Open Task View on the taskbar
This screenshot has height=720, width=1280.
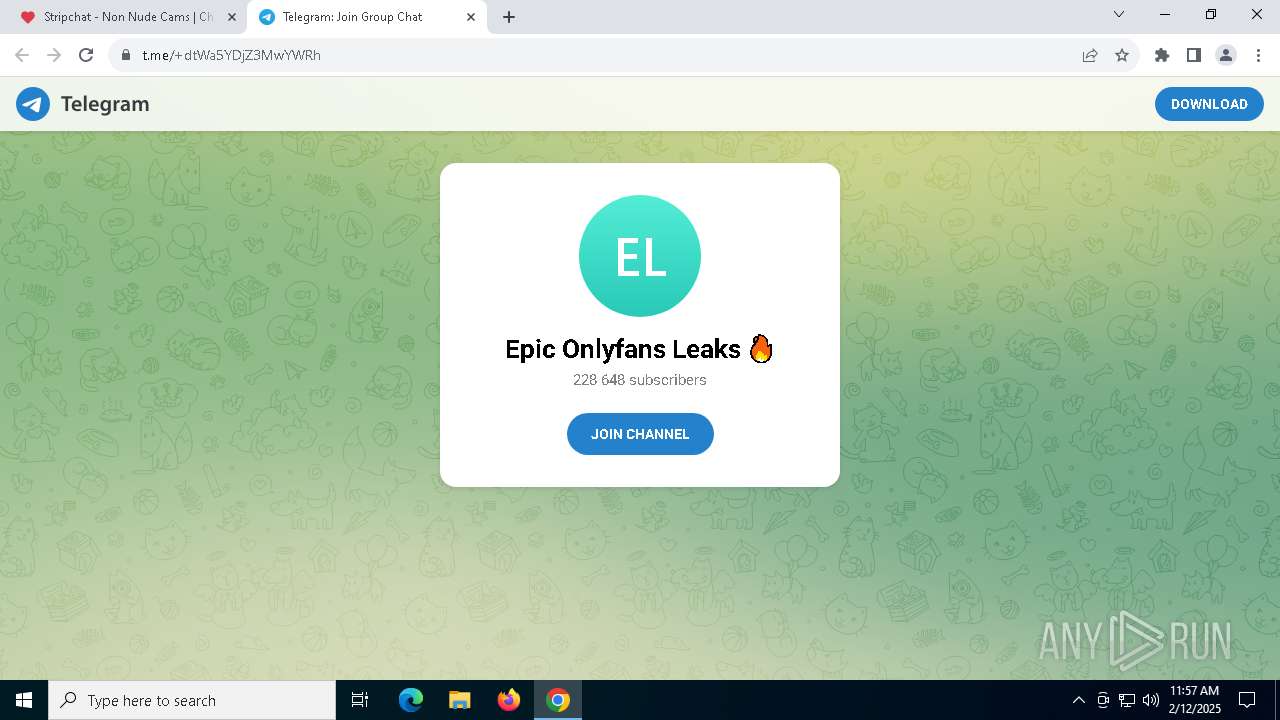click(360, 700)
